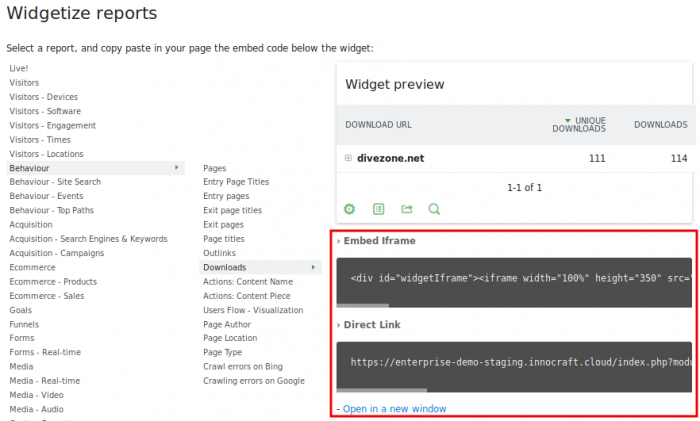Screen dimensions: 700x421
Task: Select the Downloads report item
Action: [x=224, y=267]
